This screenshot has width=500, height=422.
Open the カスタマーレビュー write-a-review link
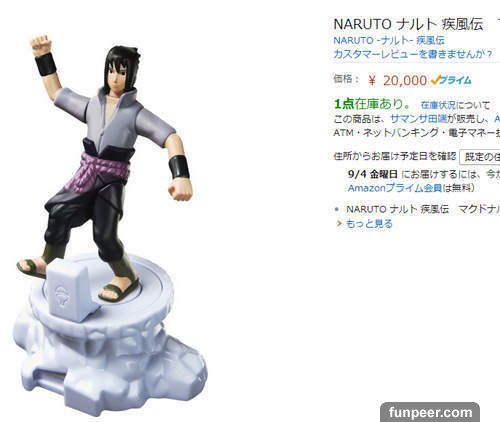coord(413,54)
